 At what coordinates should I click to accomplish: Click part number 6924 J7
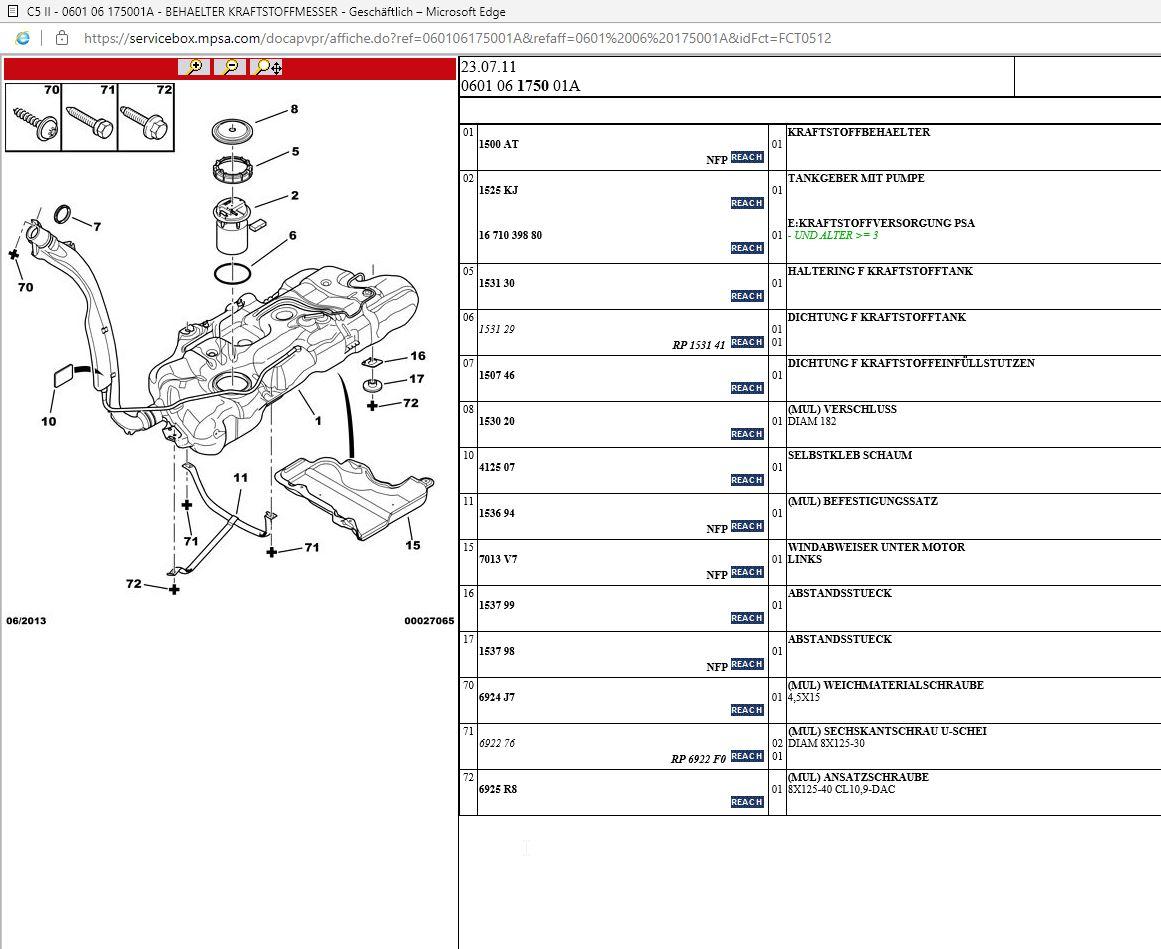[x=497, y=697]
